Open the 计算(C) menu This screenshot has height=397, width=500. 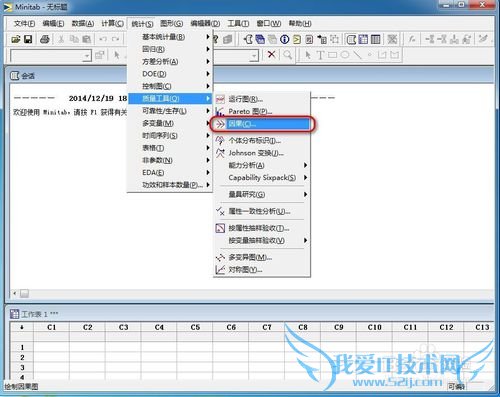[112, 23]
